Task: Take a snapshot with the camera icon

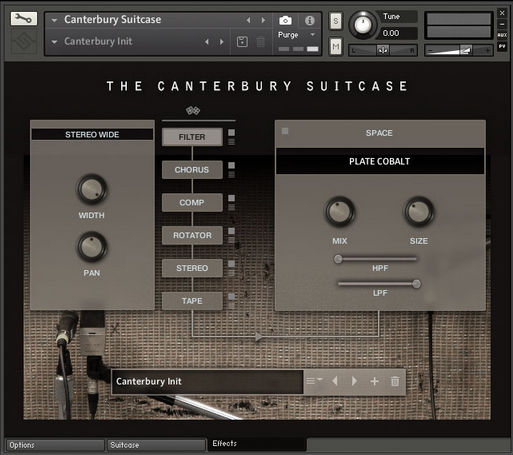Action: click(x=285, y=21)
